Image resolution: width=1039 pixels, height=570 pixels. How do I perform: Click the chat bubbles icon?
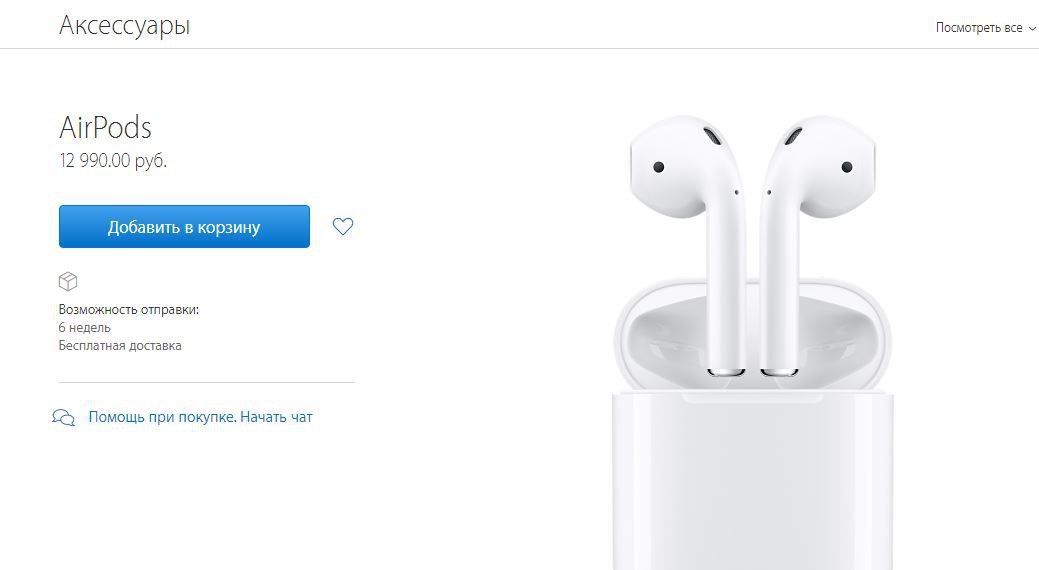[x=64, y=418]
